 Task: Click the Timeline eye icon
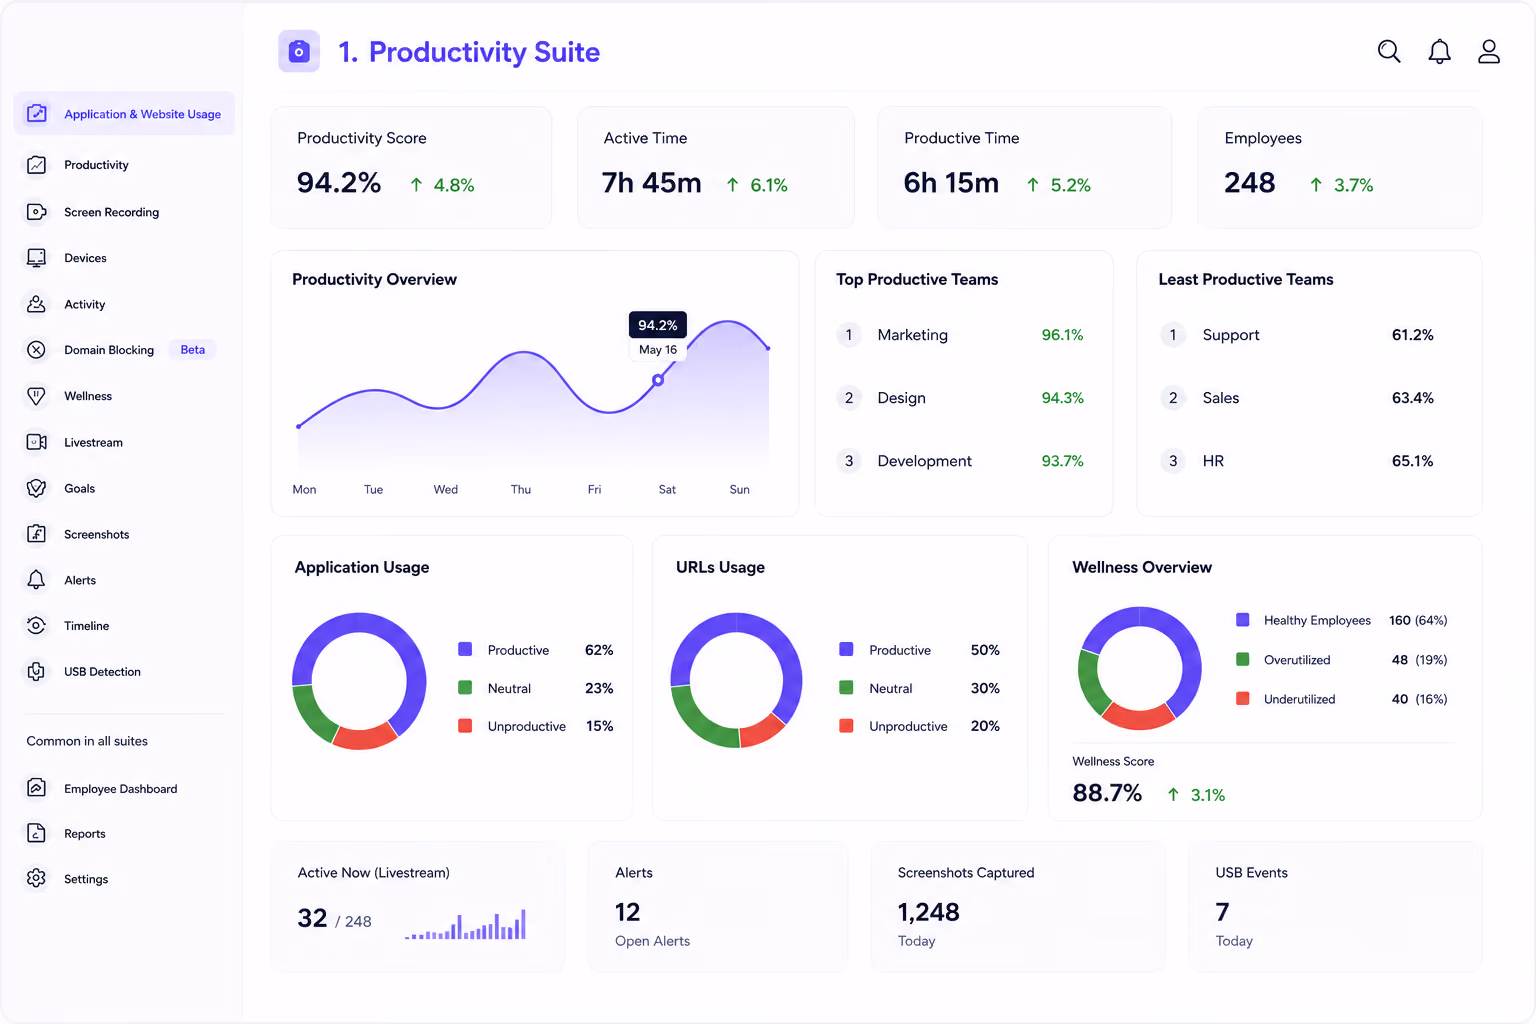[37, 626]
